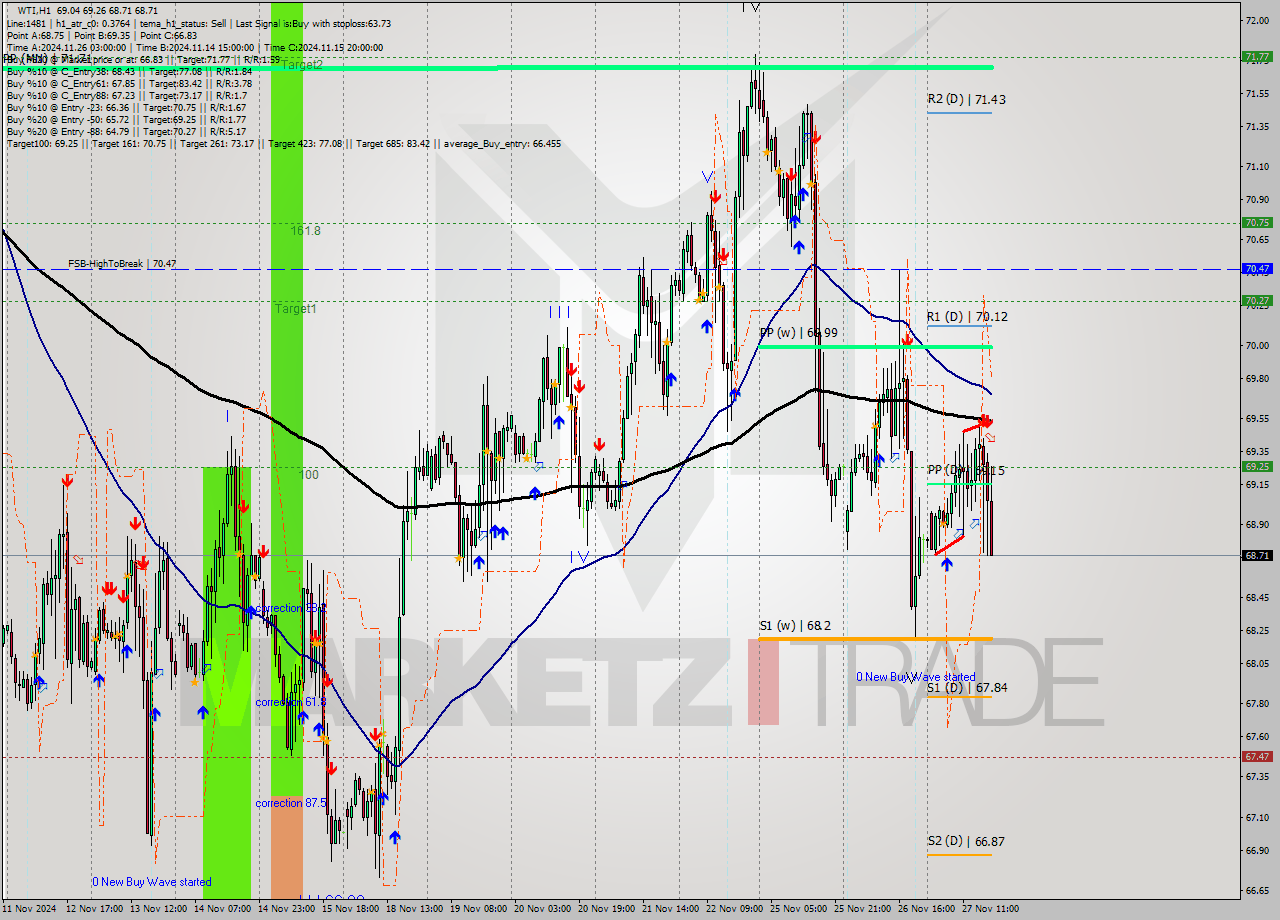Click the Target 685: 83.42 text
Viewport: 1280px width, 920px height.
pyautogui.click(x=393, y=143)
